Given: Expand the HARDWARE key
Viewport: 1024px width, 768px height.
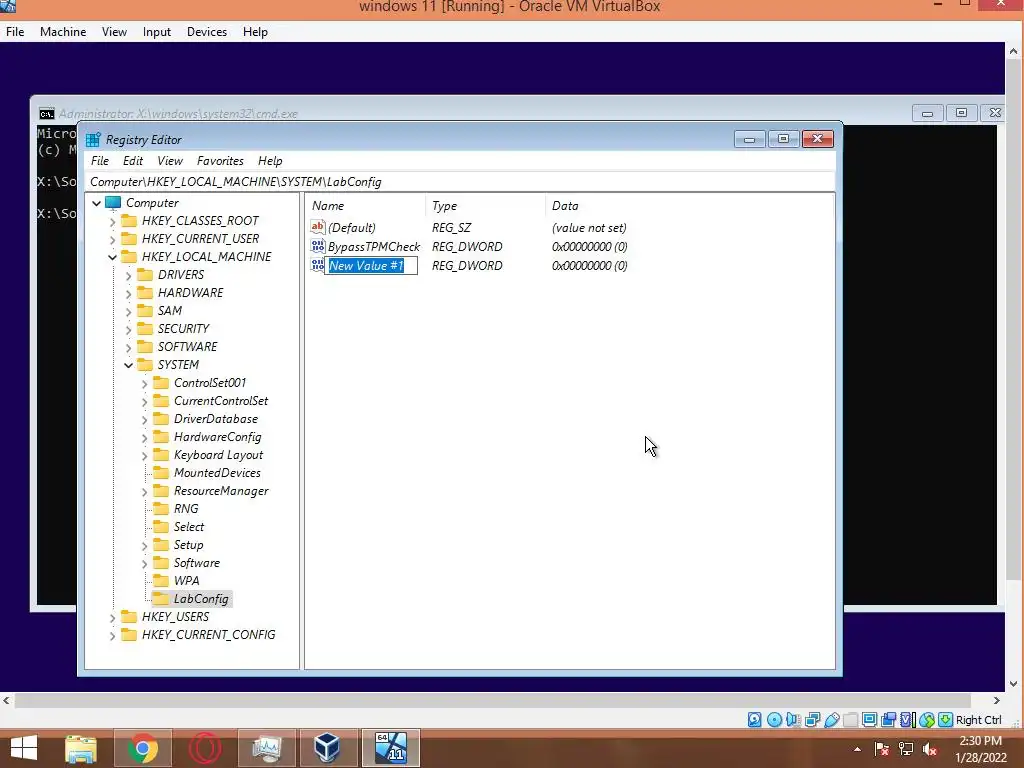Looking at the screenshot, I should coord(129,293).
